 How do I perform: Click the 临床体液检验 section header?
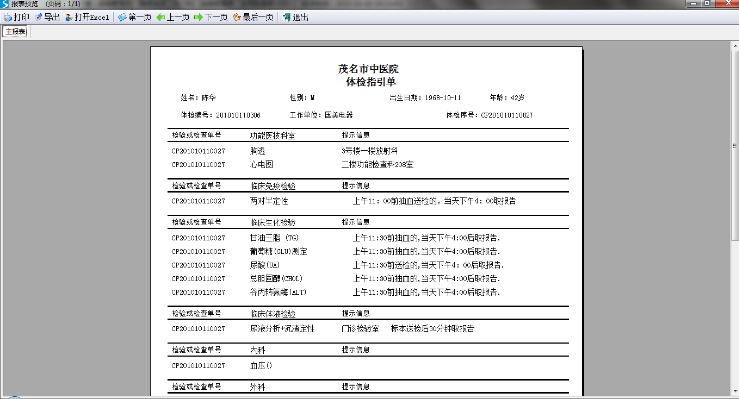click(273, 314)
